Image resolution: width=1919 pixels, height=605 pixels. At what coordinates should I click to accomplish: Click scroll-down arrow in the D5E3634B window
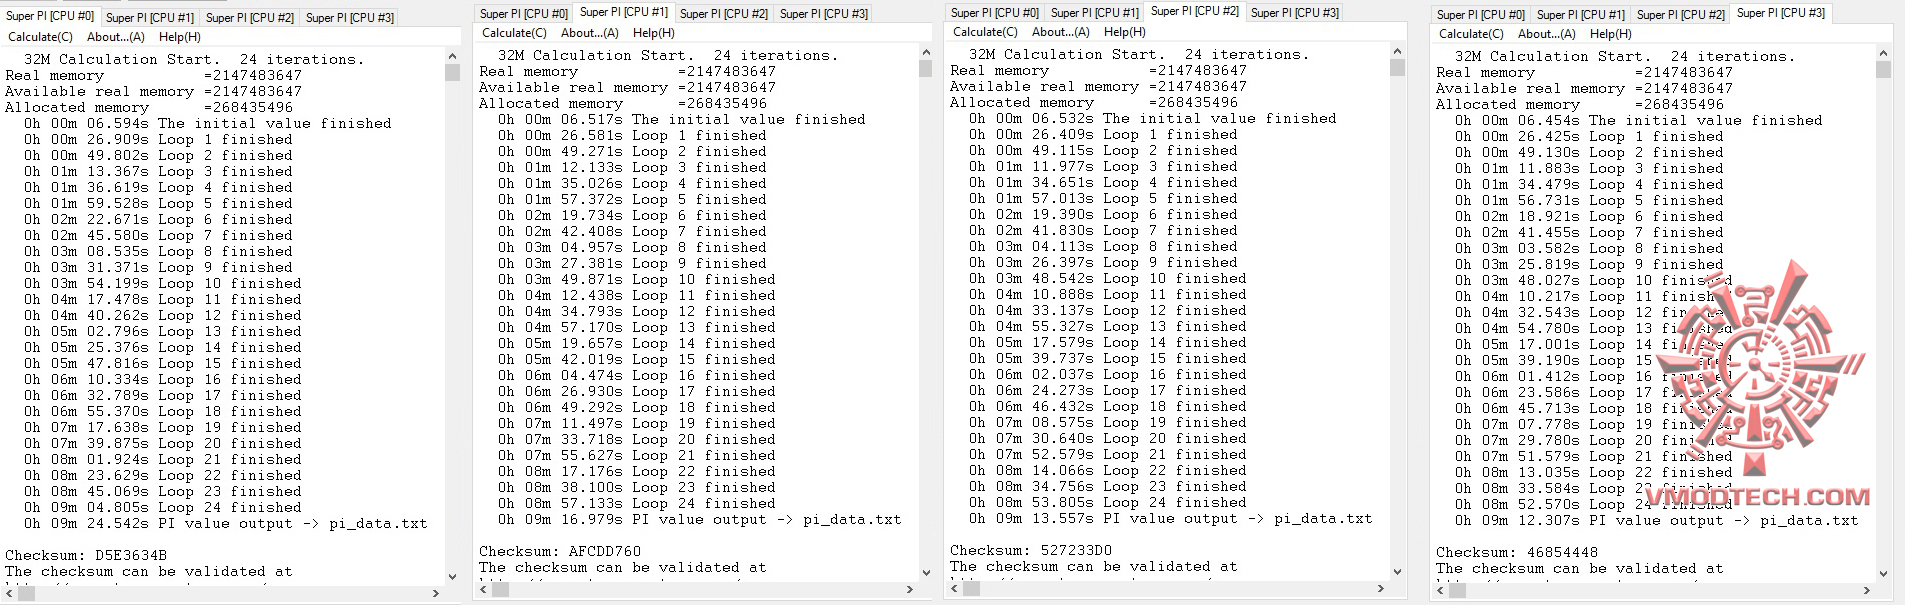[452, 575]
